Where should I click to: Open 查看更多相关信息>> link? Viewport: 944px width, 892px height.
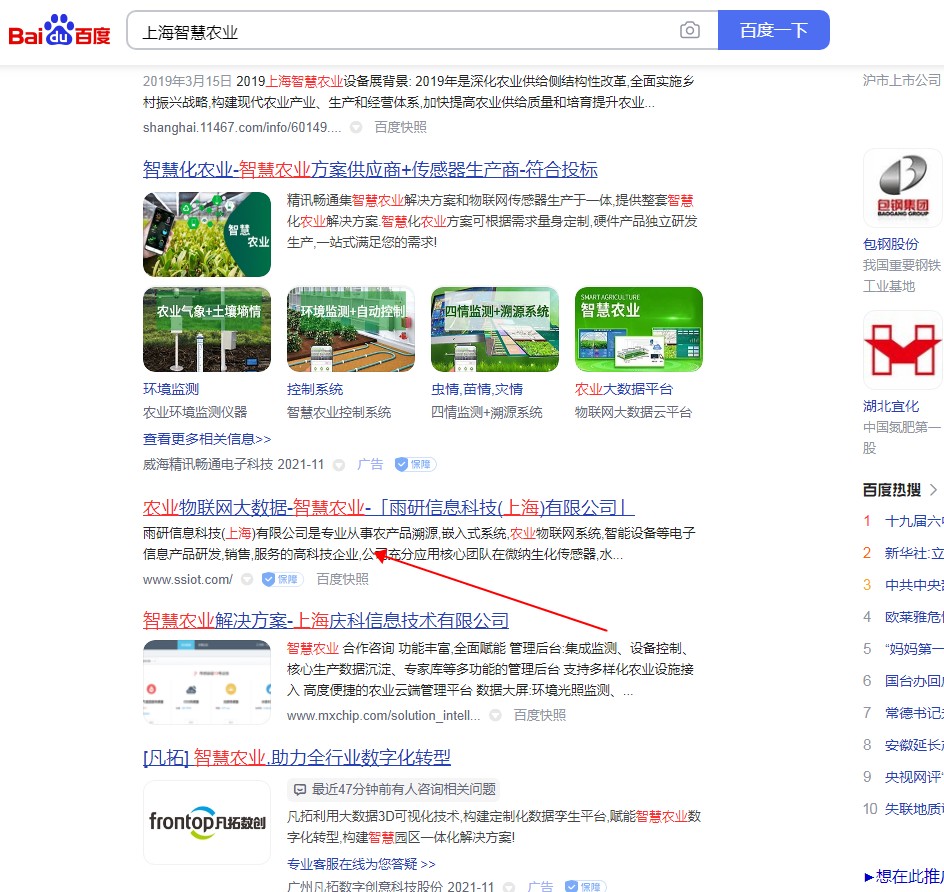pyautogui.click(x=207, y=439)
